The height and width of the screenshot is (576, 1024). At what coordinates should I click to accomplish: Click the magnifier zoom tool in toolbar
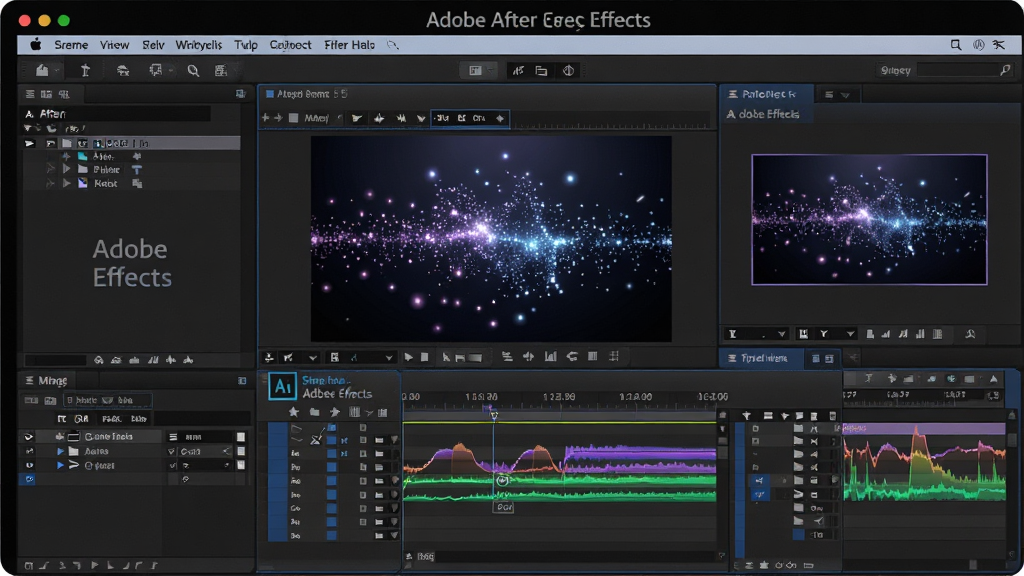(193, 71)
